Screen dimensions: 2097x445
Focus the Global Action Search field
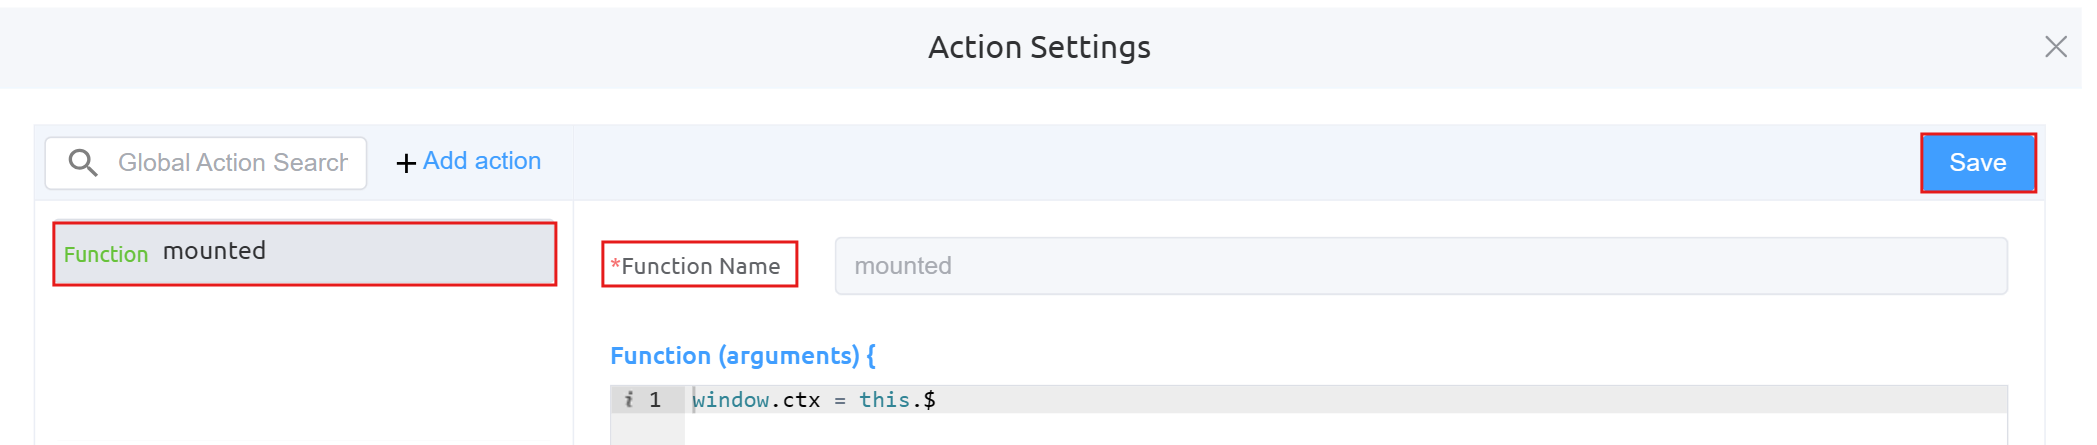[232, 163]
